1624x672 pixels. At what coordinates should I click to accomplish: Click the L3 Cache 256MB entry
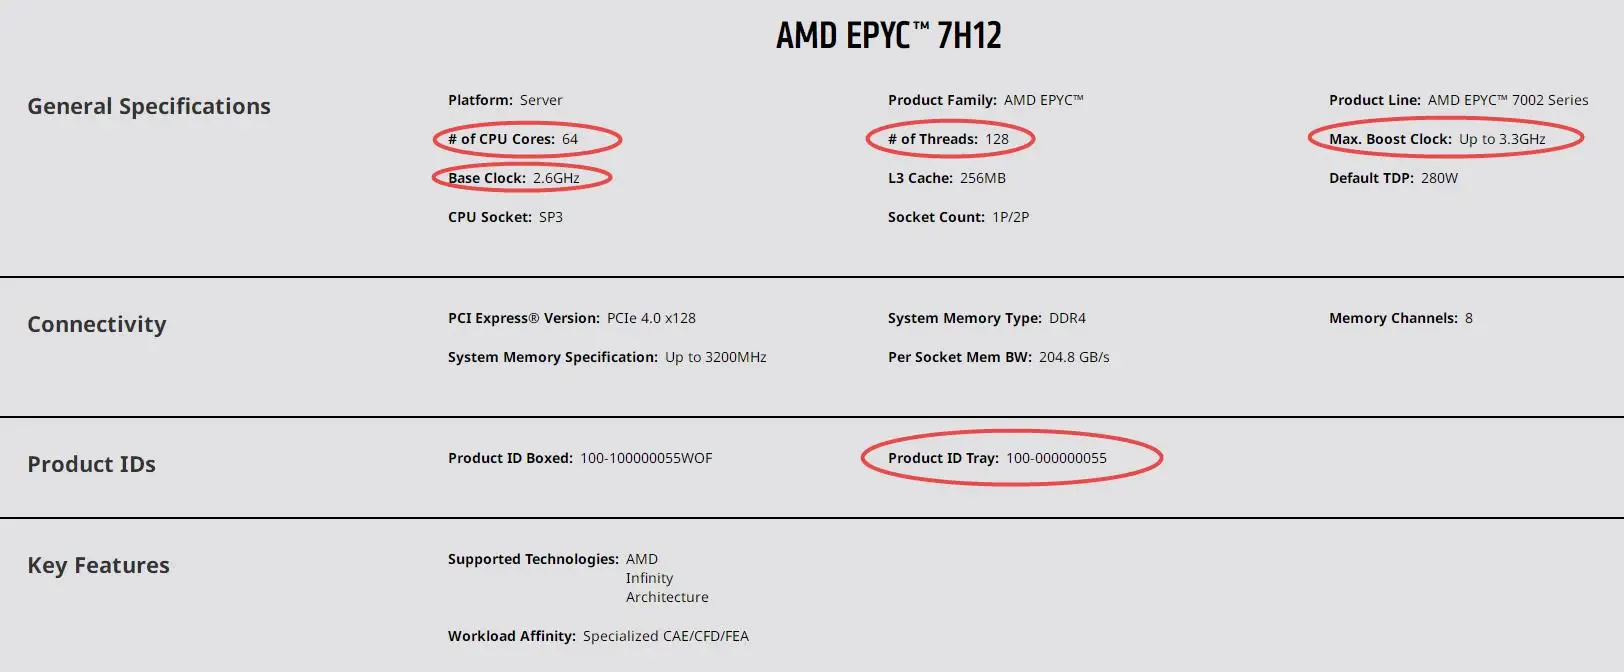tap(947, 178)
